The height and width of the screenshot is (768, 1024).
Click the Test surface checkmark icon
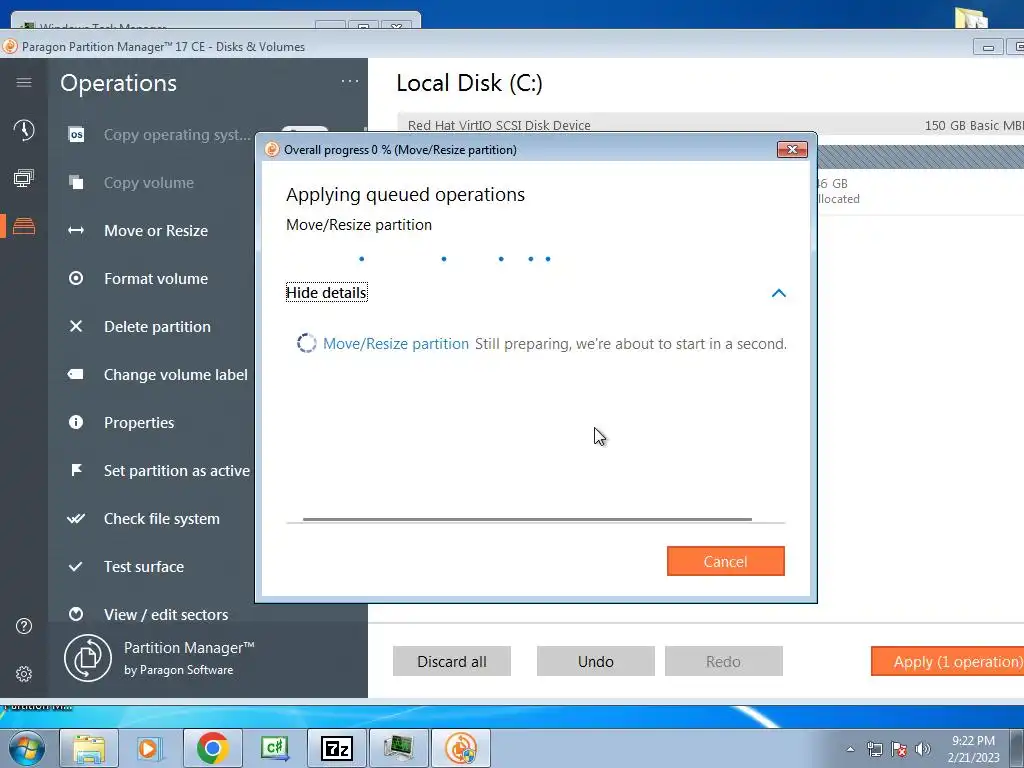(x=76, y=566)
